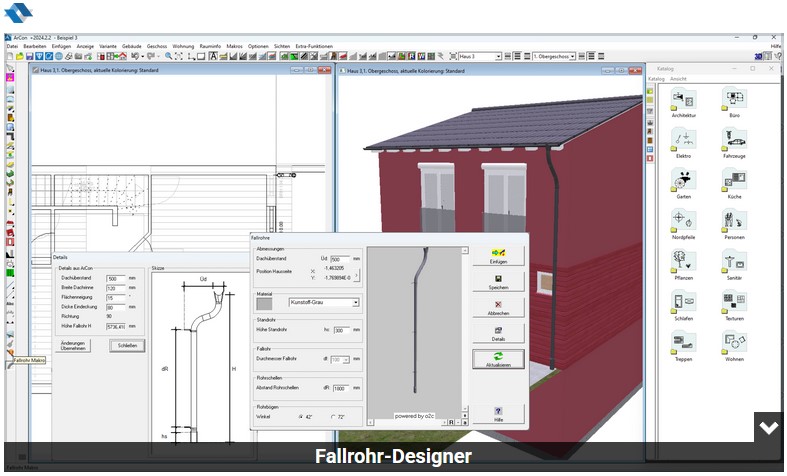This screenshot has width=787, height=476.
Task: Click the Fallrohr Makro tool in left toolbar
Action: (10, 365)
